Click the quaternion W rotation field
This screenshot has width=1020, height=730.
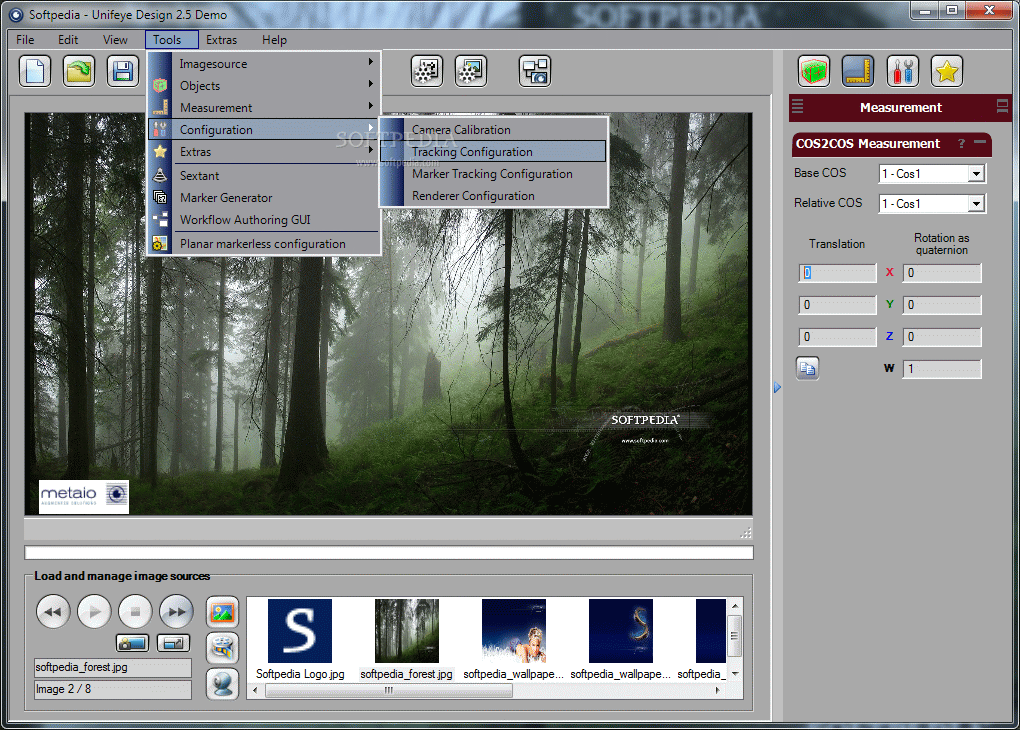point(941,368)
